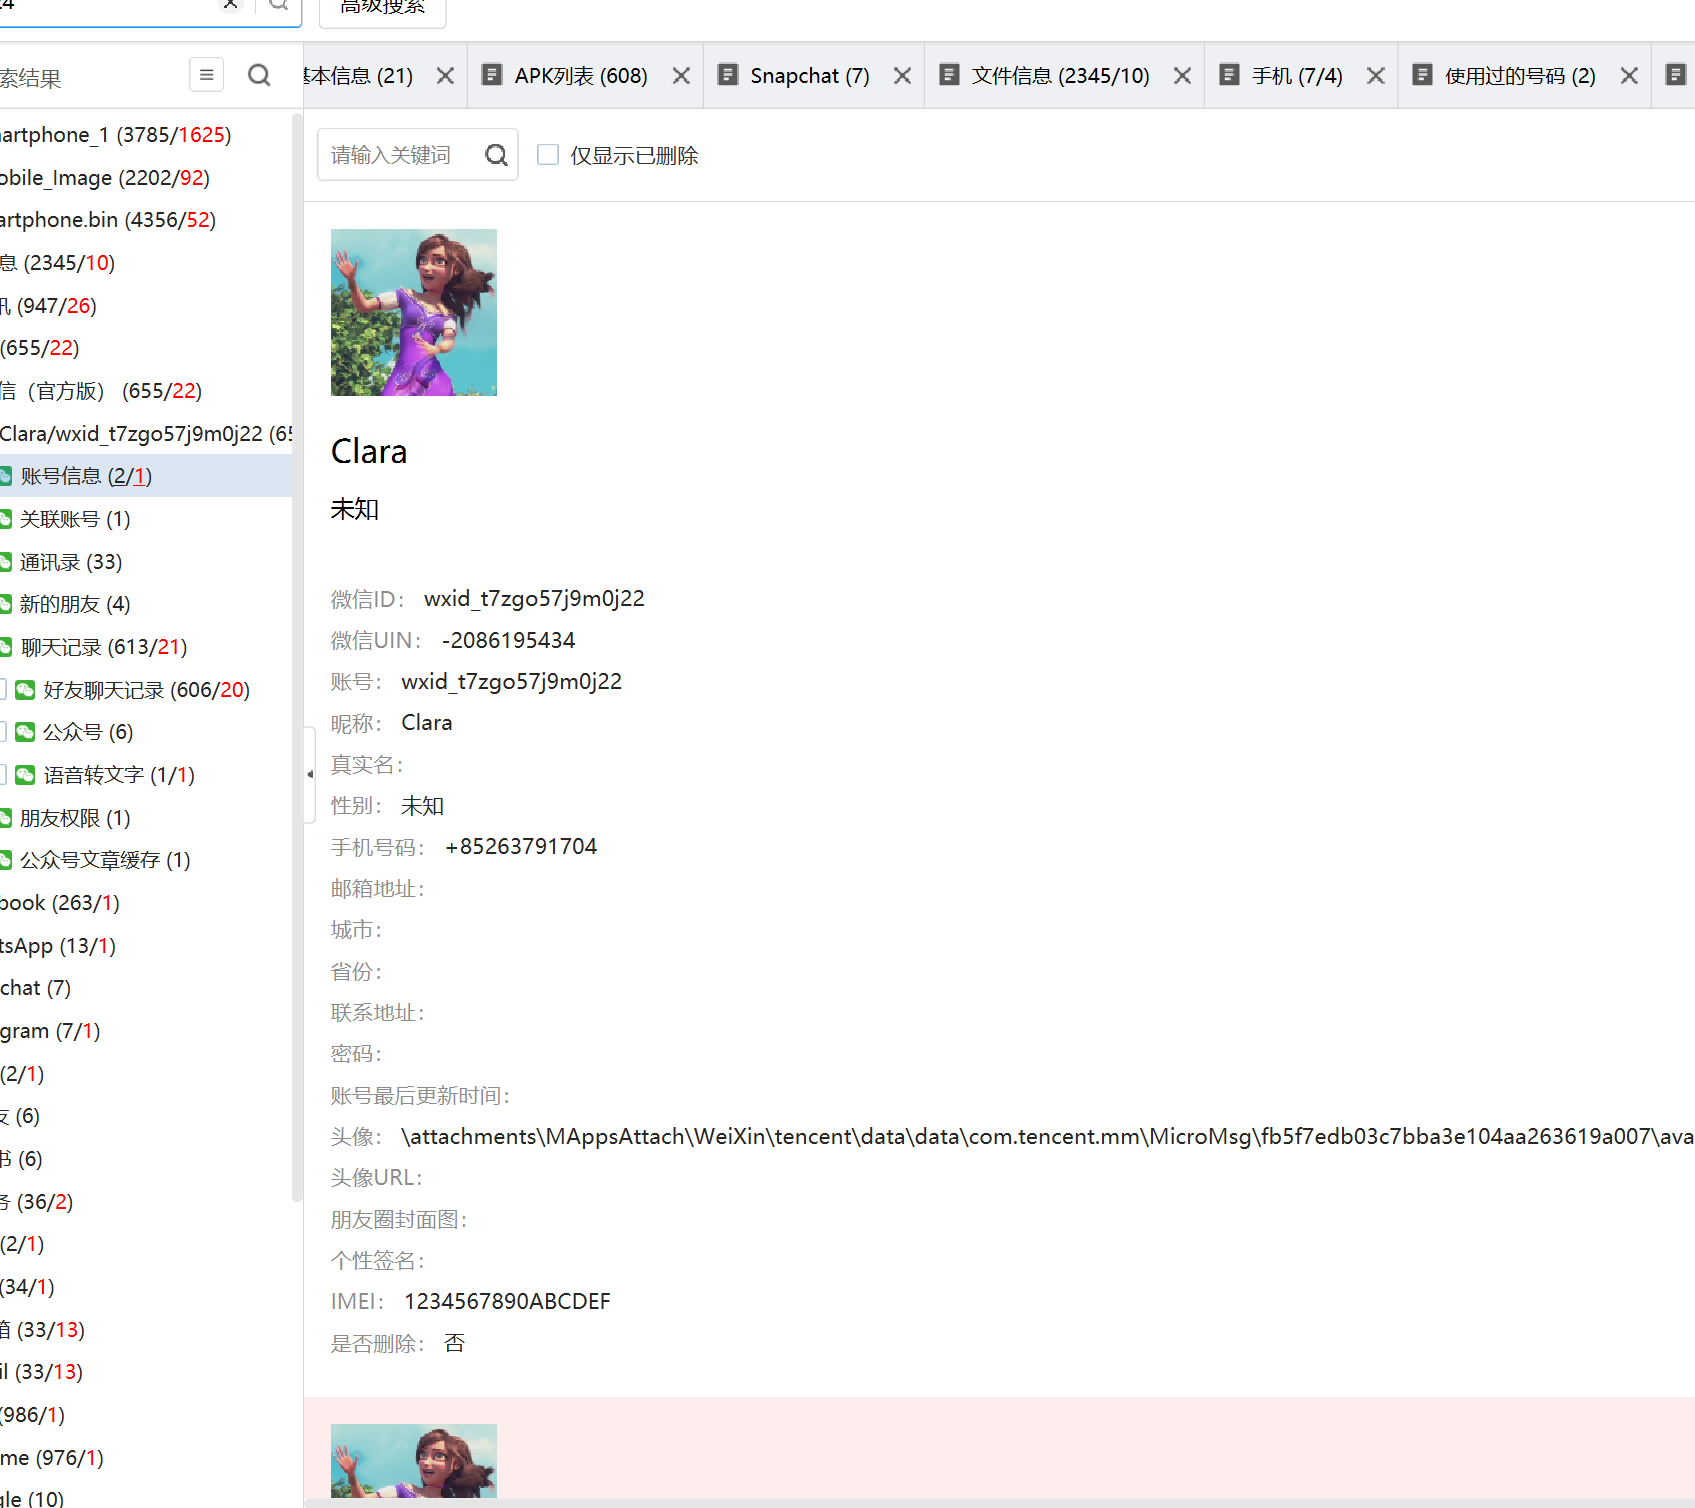1695x1508 pixels.
Task: Click the 微信ID value wxid_t7zgo57j9m0j22
Action: (534, 599)
